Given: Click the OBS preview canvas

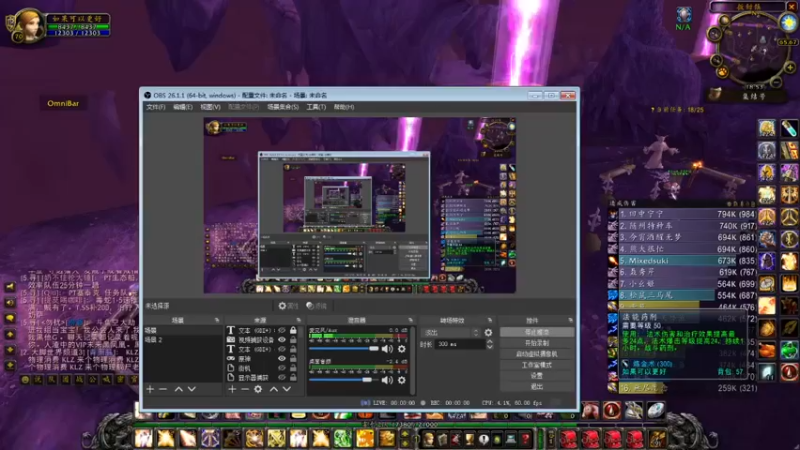Looking at the screenshot, I should click(360, 205).
